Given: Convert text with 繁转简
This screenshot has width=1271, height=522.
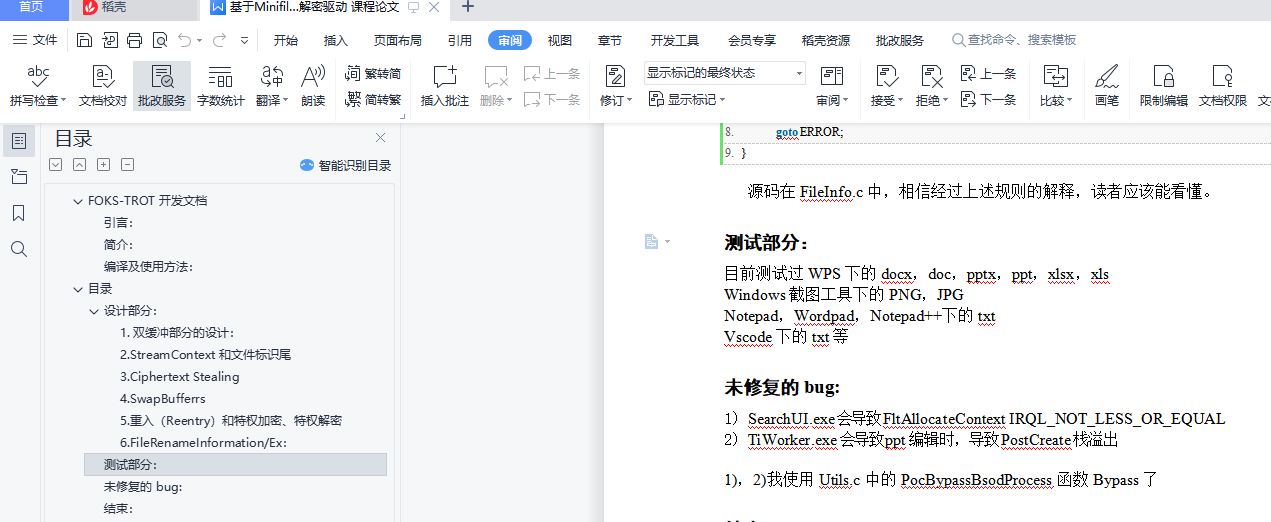Looking at the screenshot, I should [x=373, y=73].
